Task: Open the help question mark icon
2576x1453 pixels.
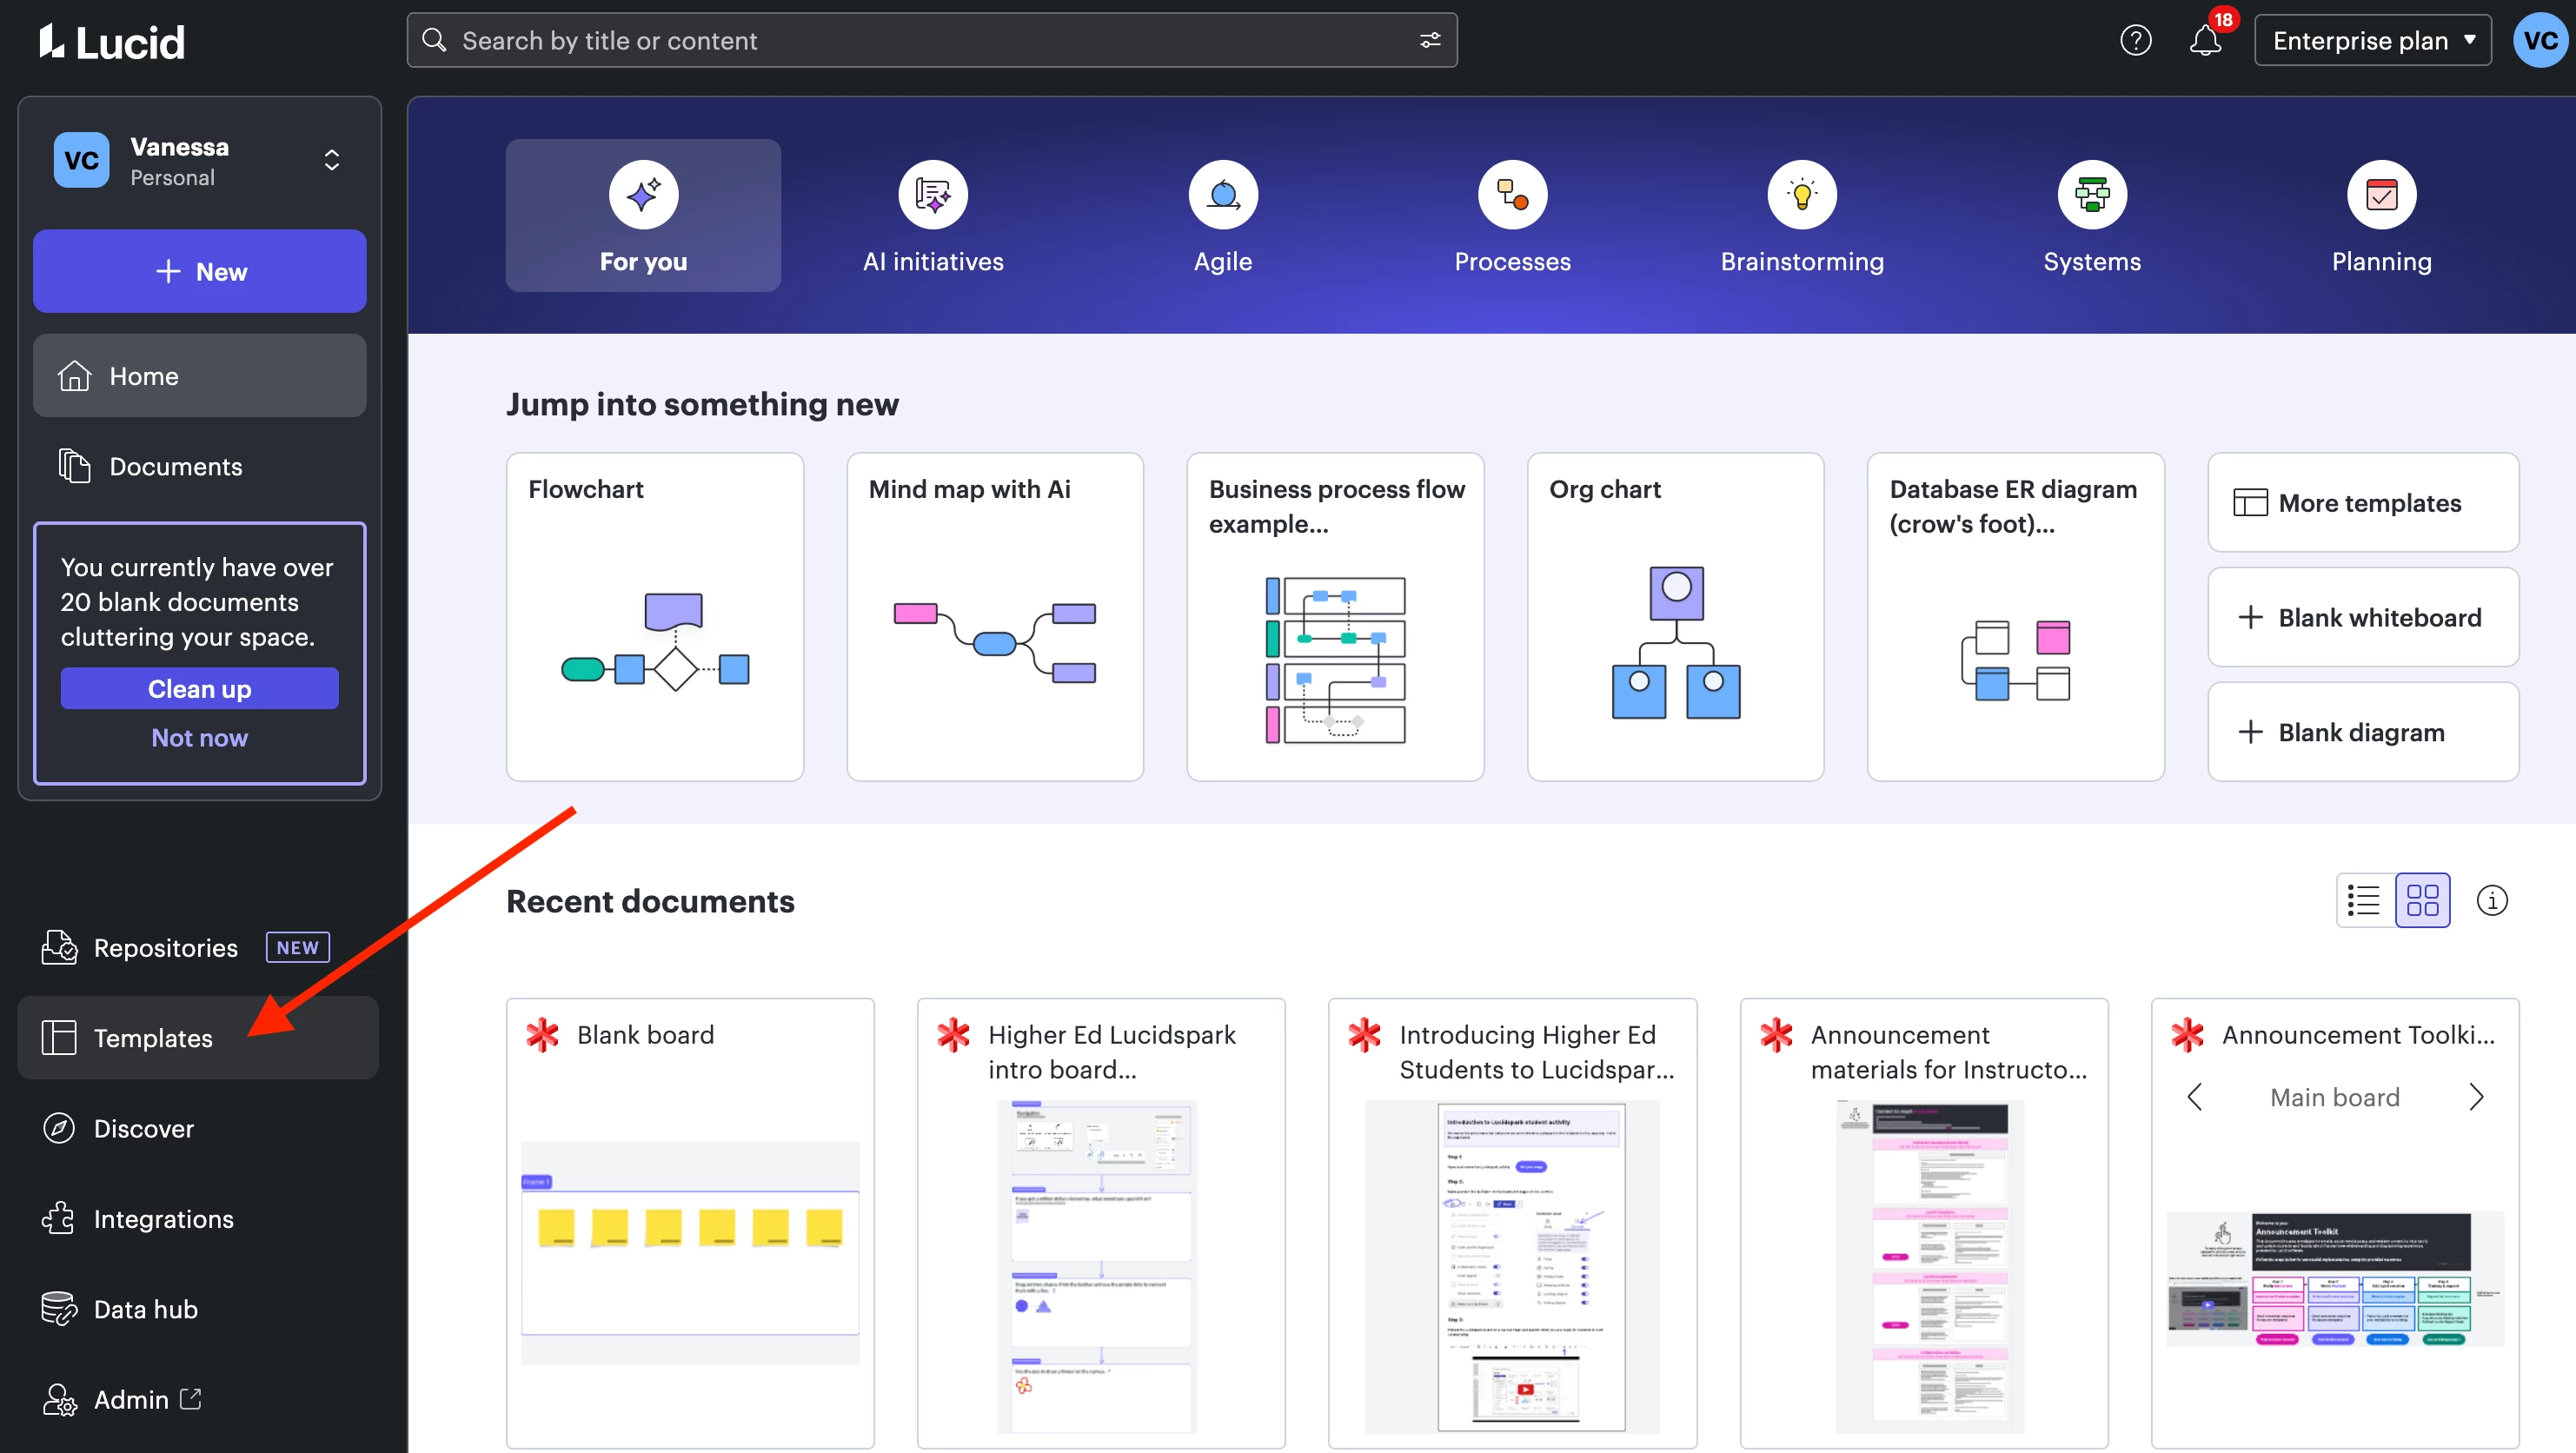Action: pos(2135,40)
